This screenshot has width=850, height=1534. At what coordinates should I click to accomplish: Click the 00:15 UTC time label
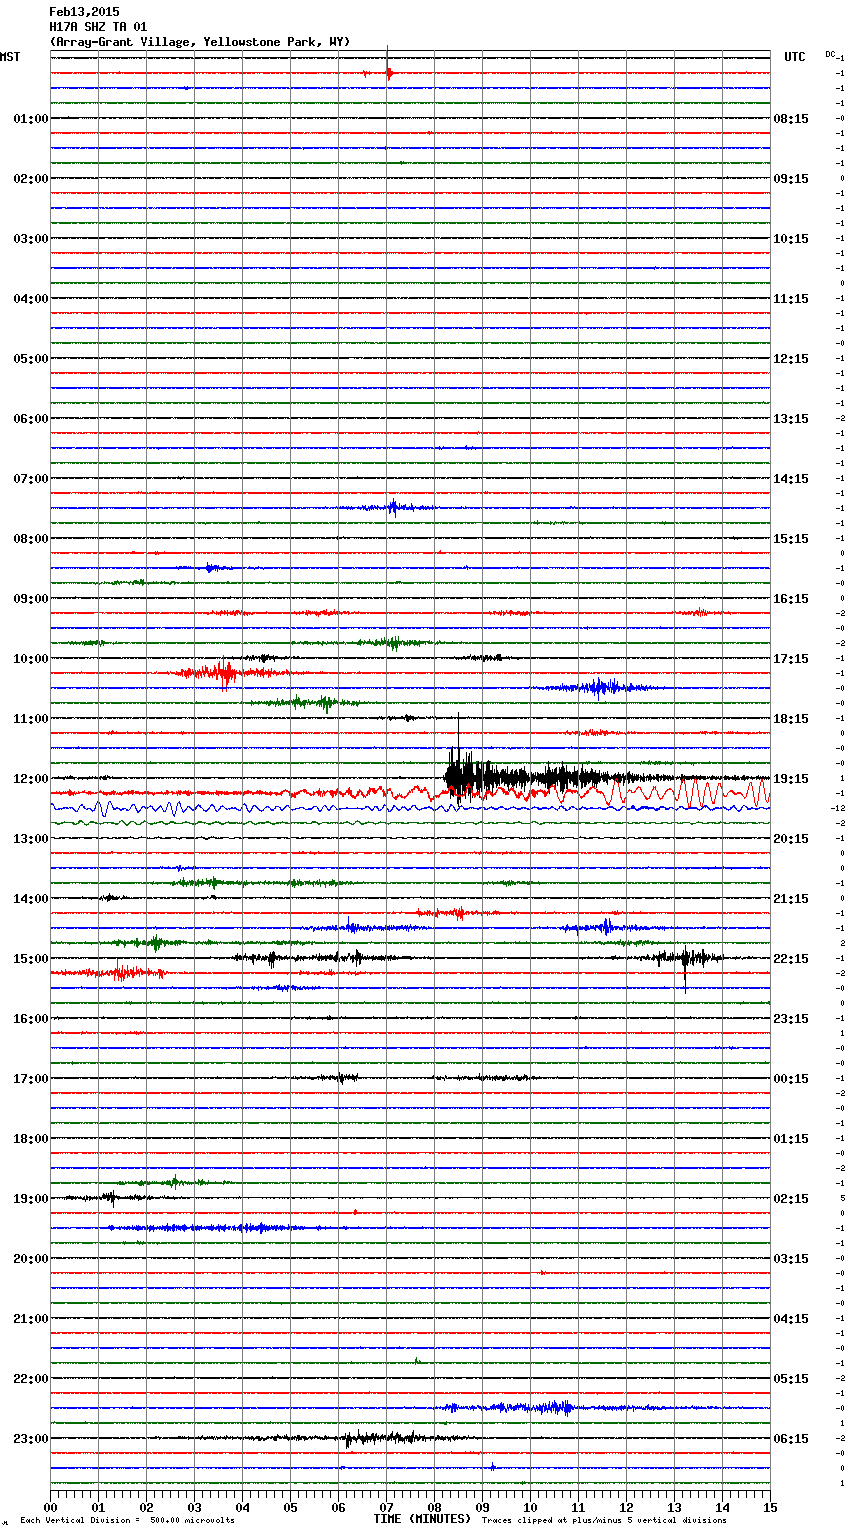click(x=791, y=1079)
